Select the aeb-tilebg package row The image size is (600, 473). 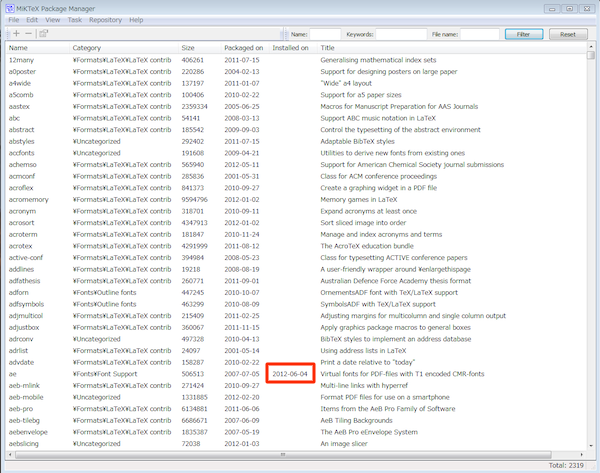coord(296,421)
